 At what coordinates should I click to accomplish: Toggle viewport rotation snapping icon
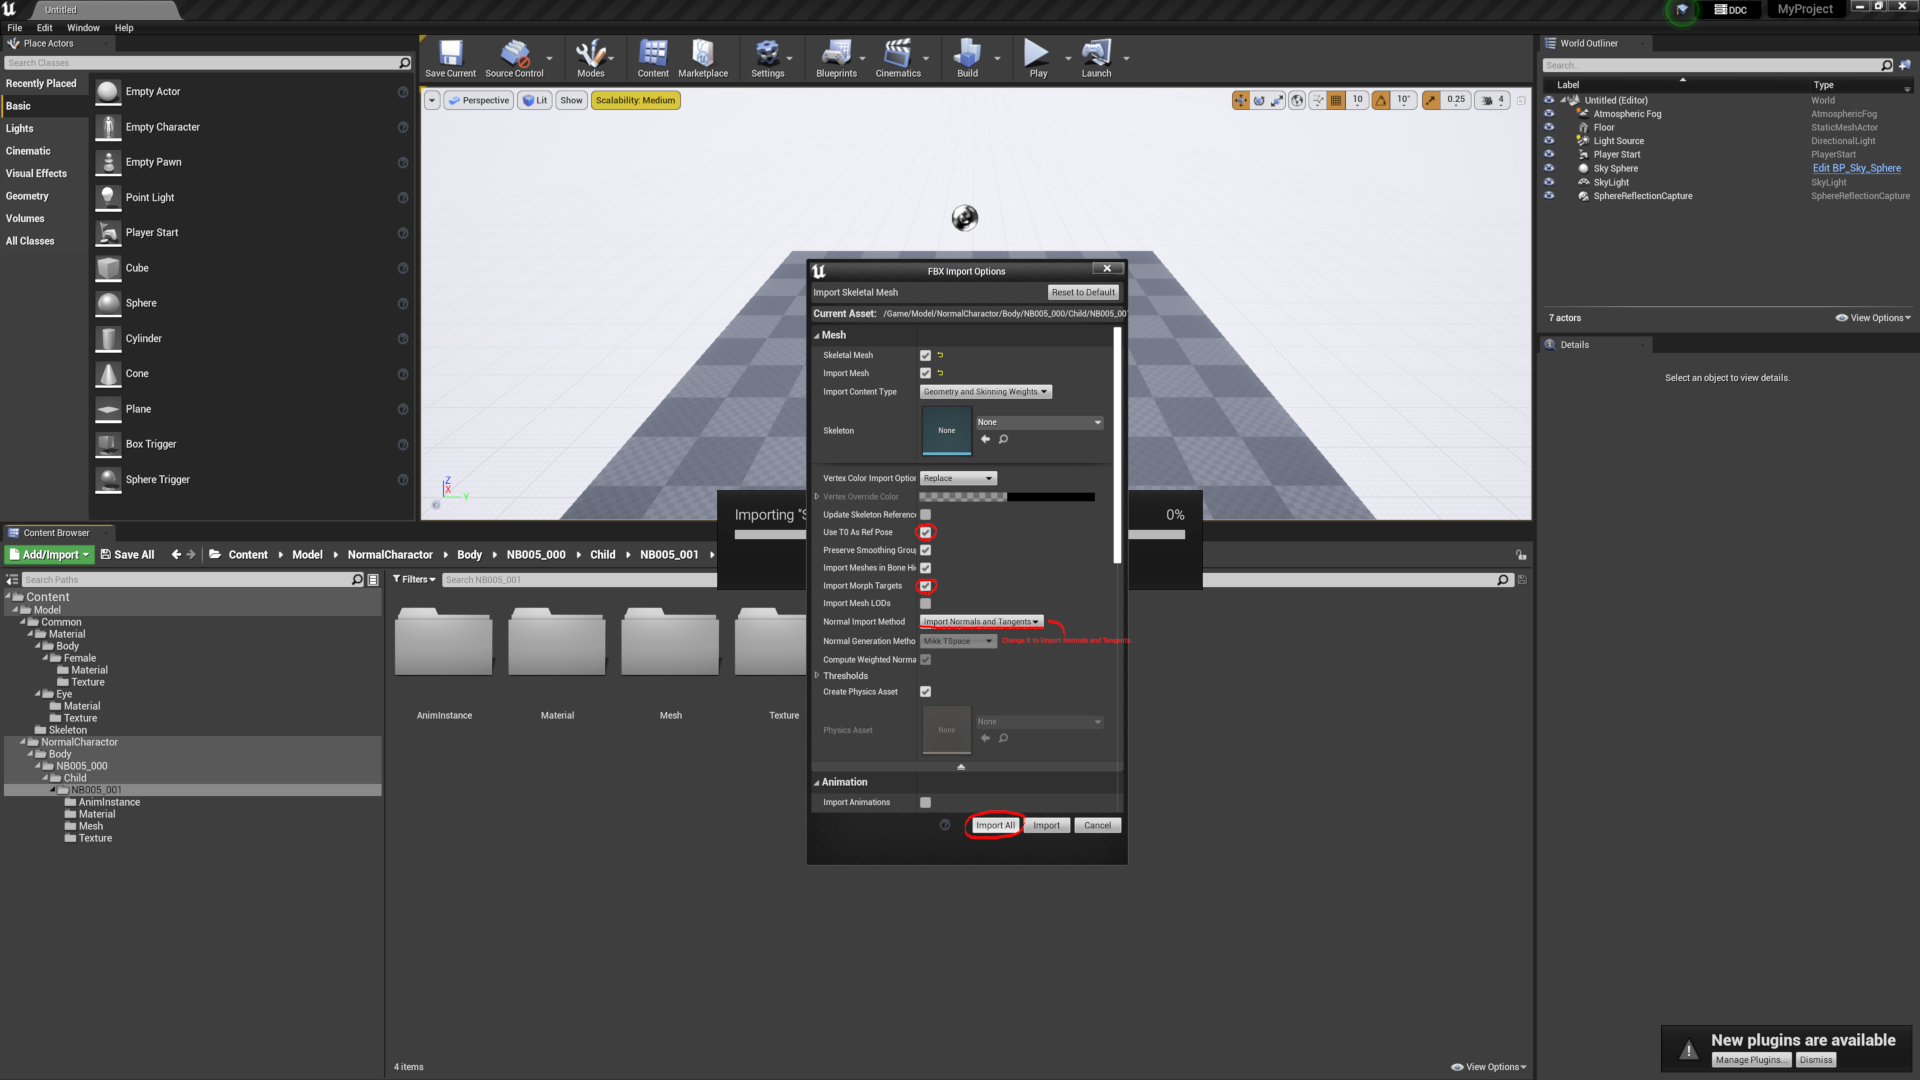coord(1381,100)
